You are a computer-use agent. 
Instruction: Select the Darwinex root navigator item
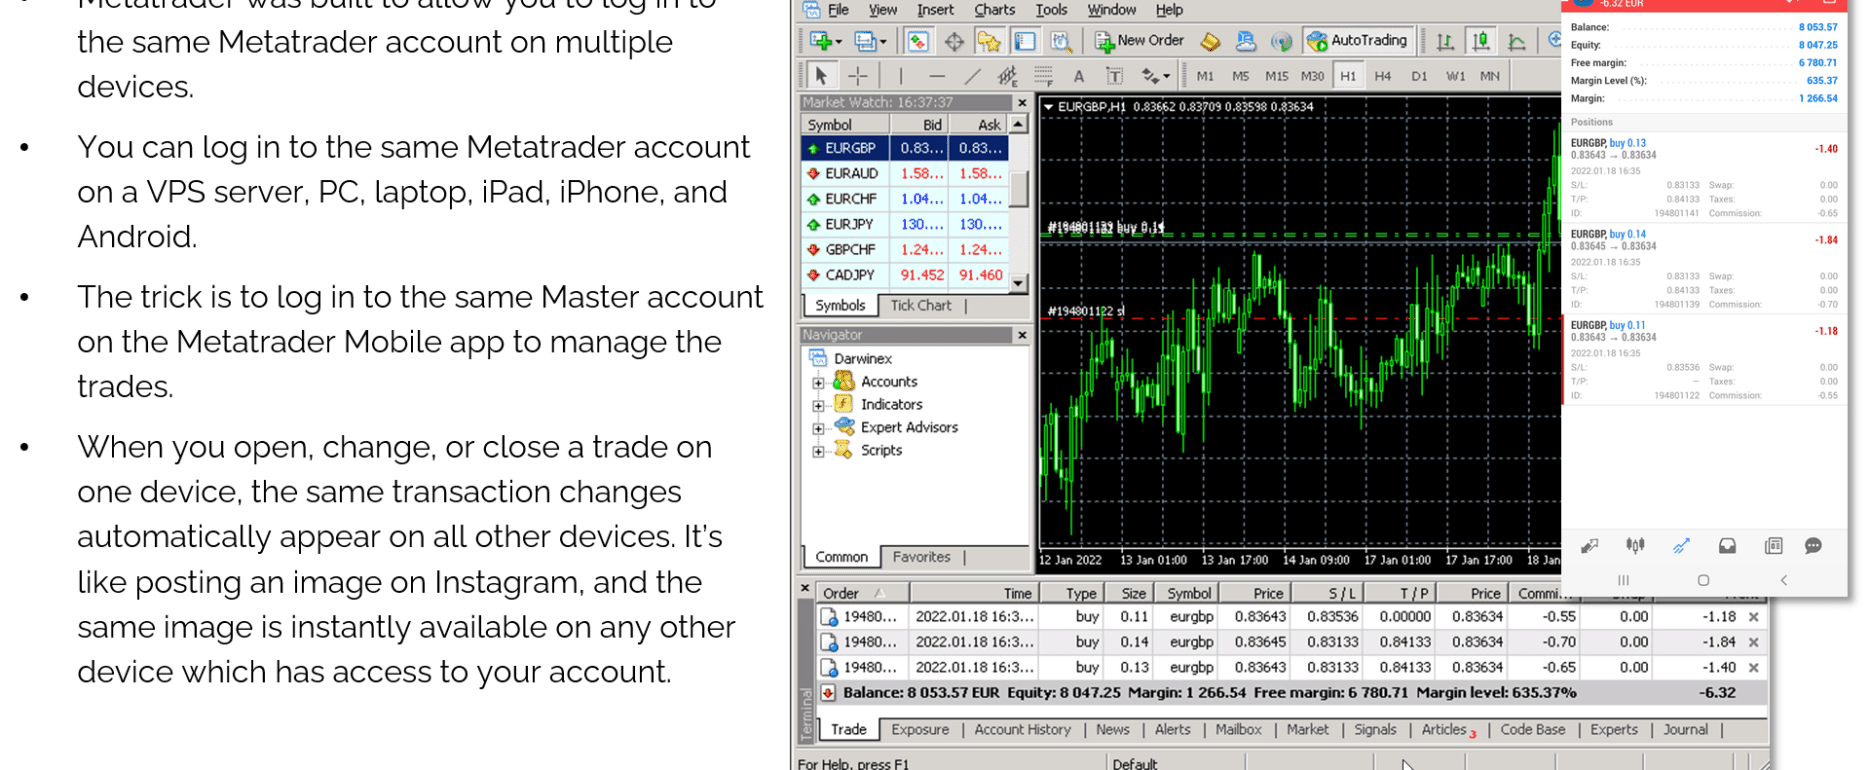pos(862,358)
